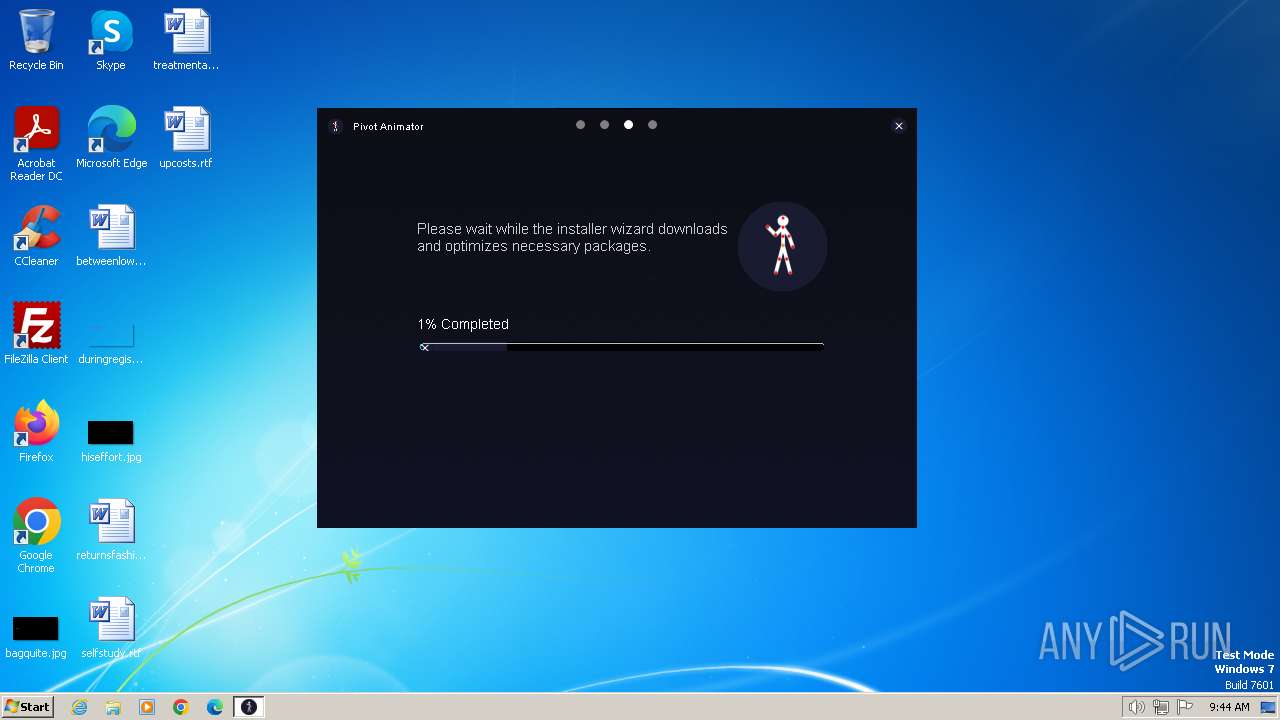
Task: Click the 9:44 AM system clock
Action: pos(1229,707)
